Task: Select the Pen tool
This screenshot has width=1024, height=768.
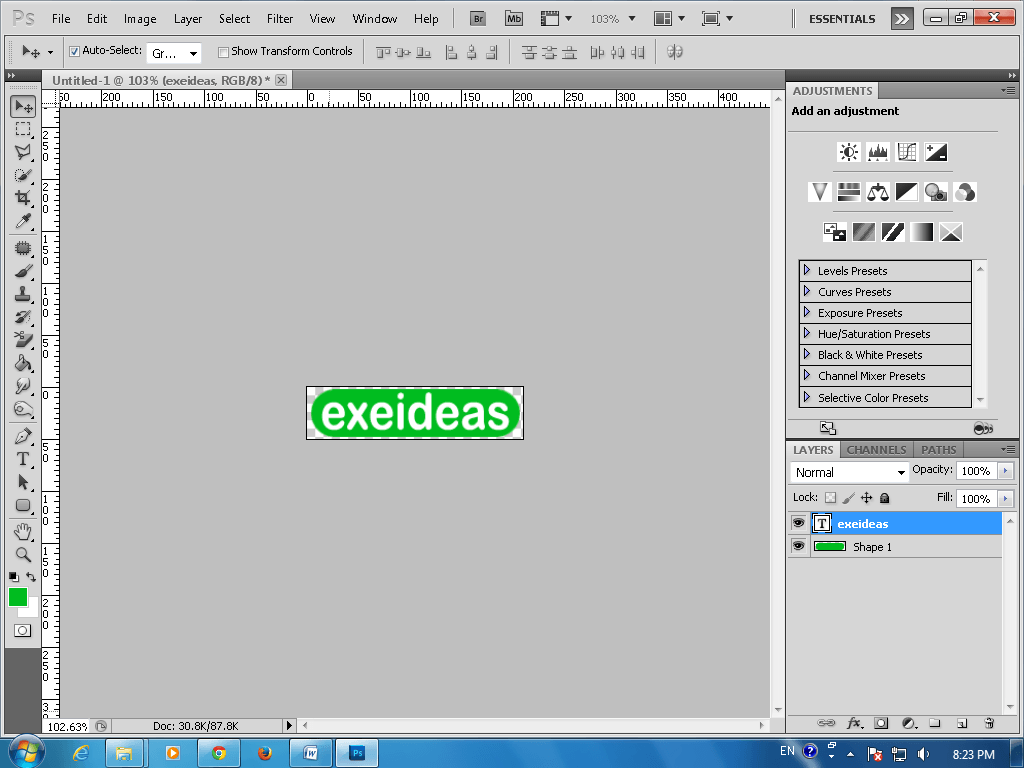Action: 23,436
